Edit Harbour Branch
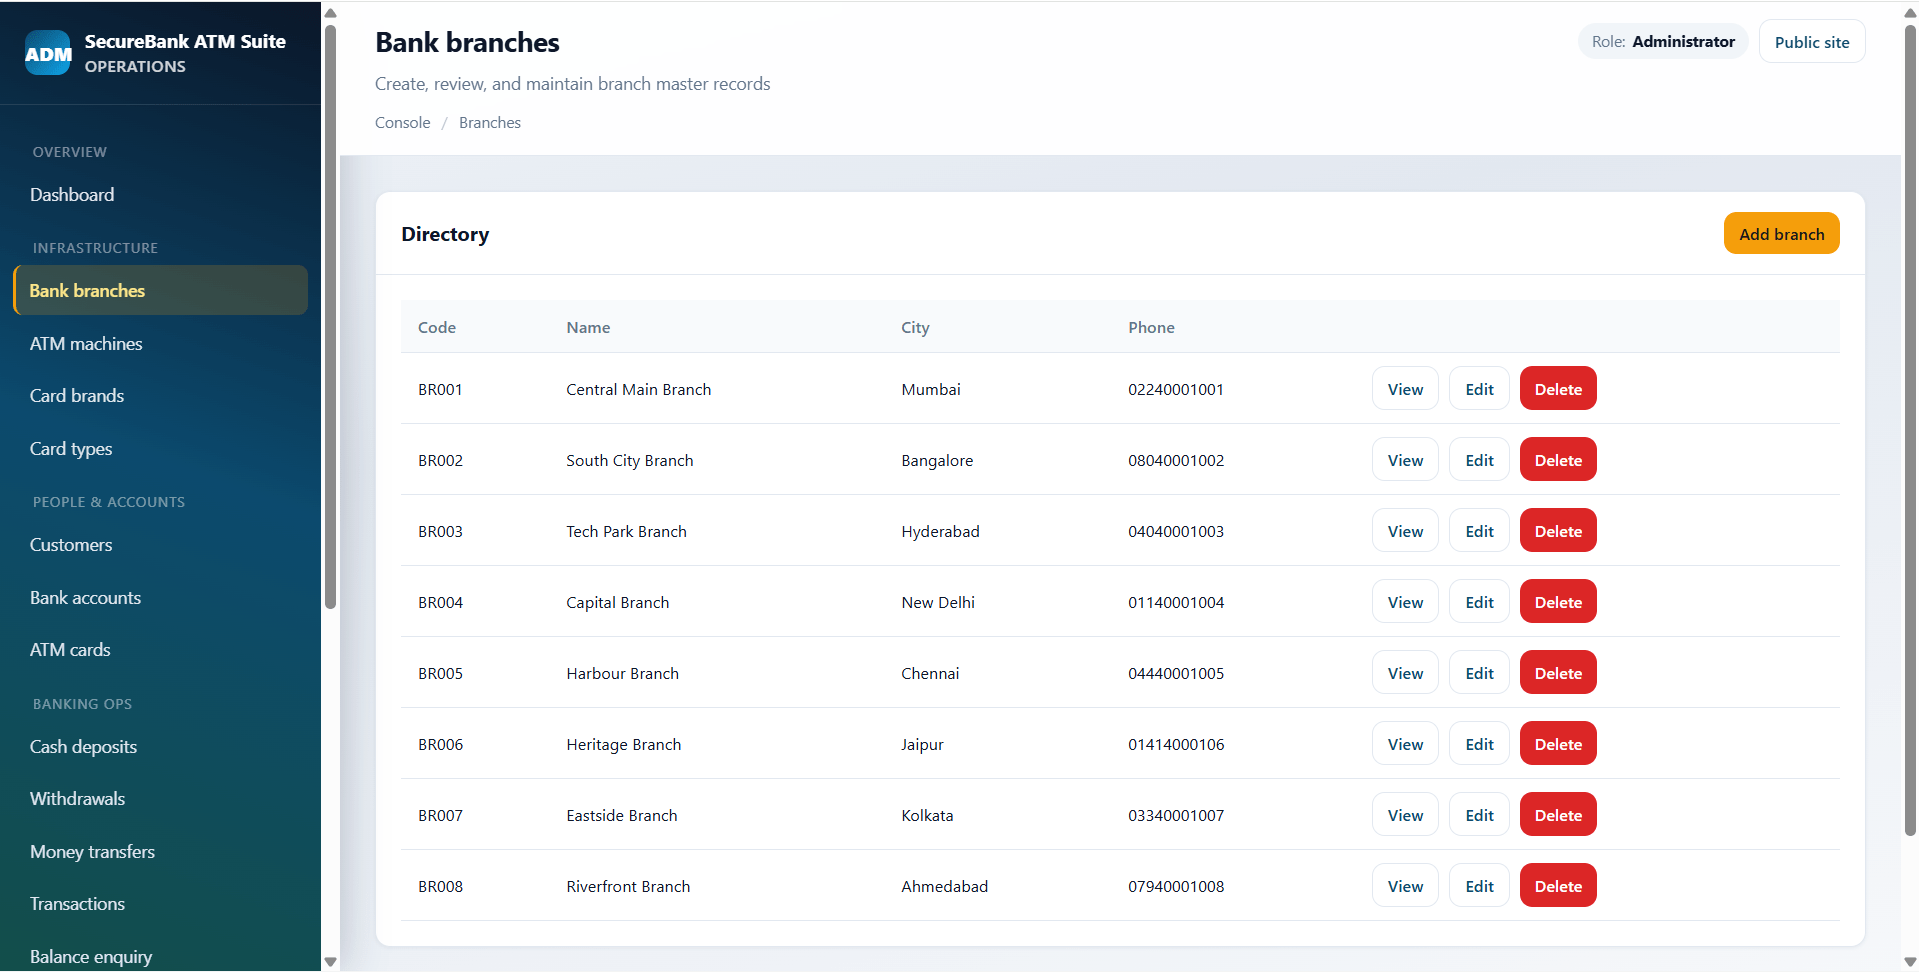1919x972 pixels. tap(1479, 673)
